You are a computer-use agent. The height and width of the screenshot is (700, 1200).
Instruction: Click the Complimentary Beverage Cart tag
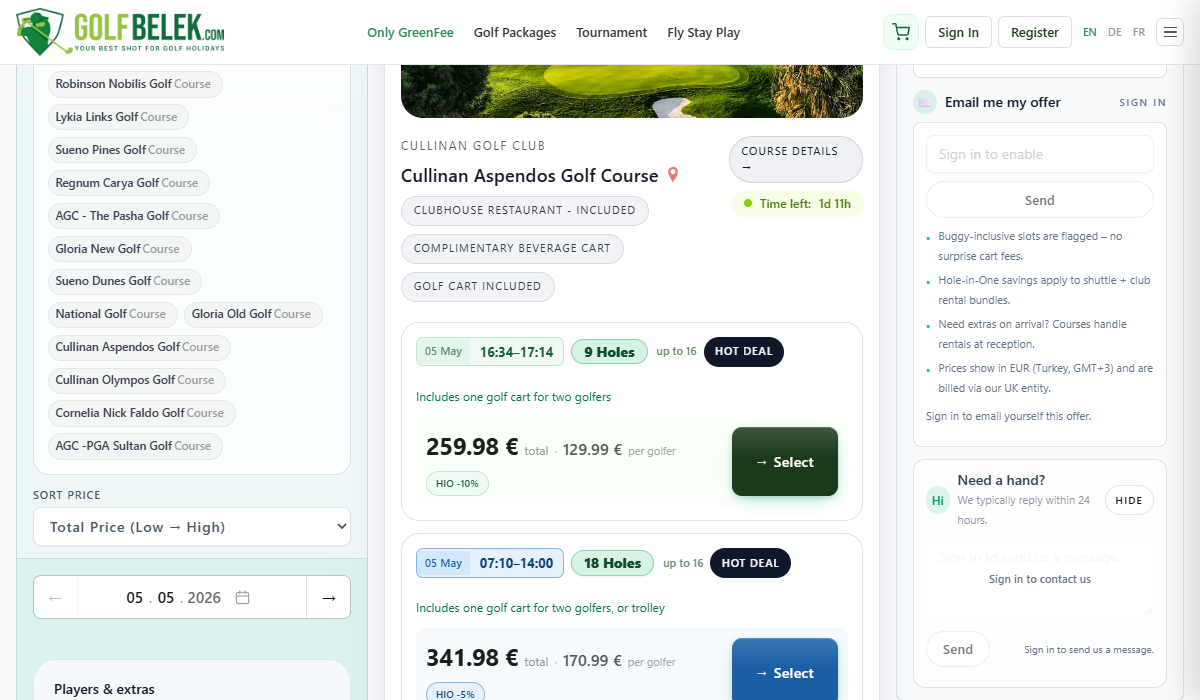click(512, 248)
